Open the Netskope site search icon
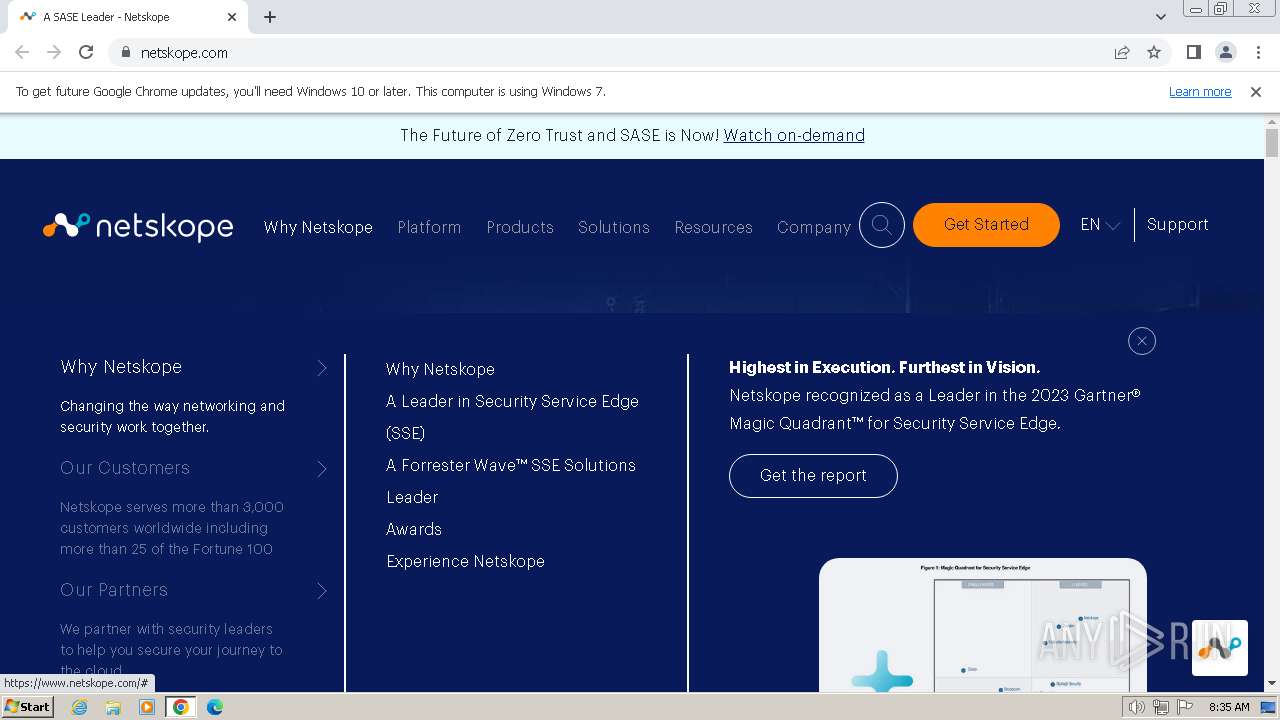Viewport: 1280px width, 720px height. coord(882,225)
